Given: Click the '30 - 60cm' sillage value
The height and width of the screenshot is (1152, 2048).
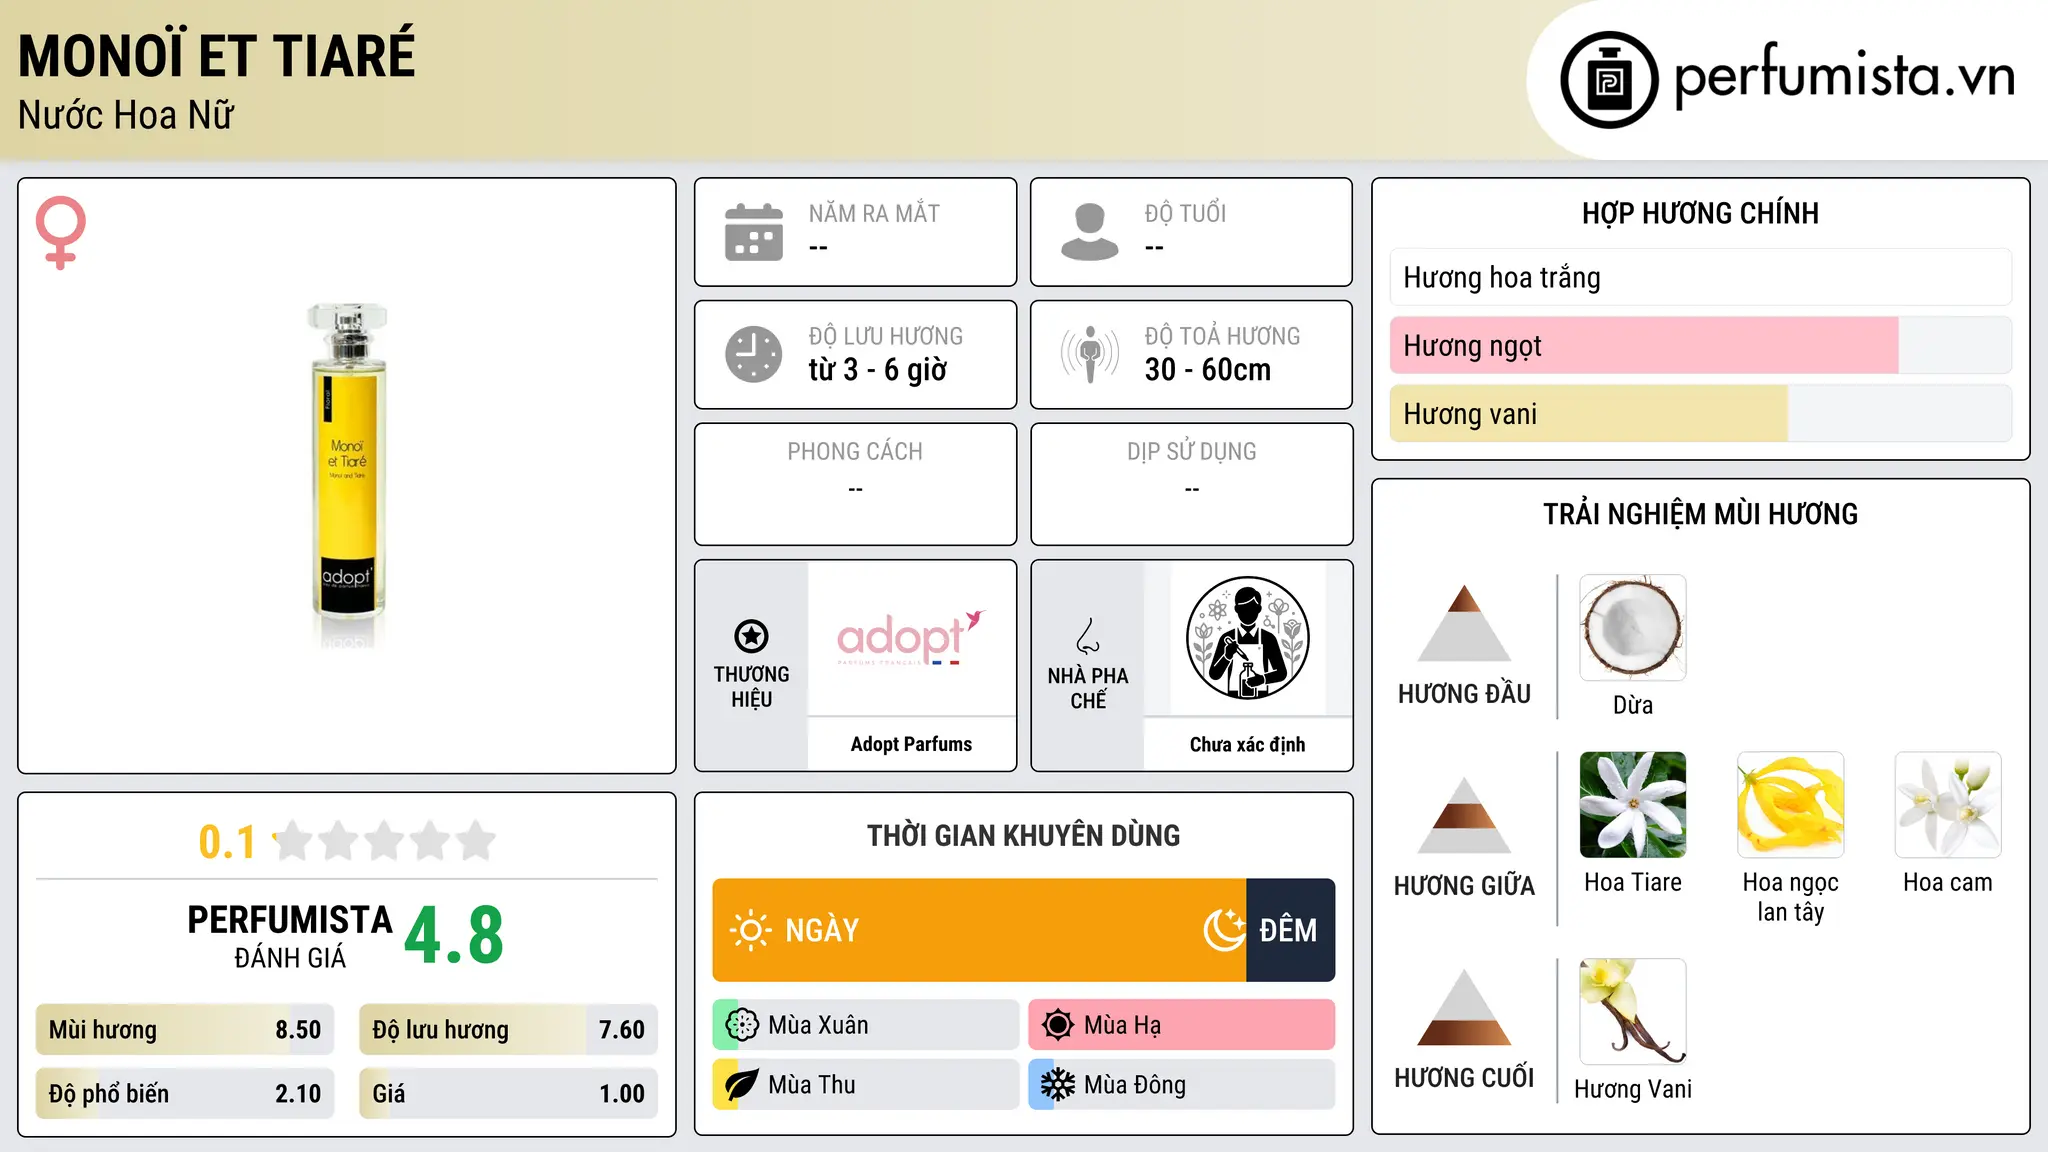Looking at the screenshot, I should tap(1208, 370).
